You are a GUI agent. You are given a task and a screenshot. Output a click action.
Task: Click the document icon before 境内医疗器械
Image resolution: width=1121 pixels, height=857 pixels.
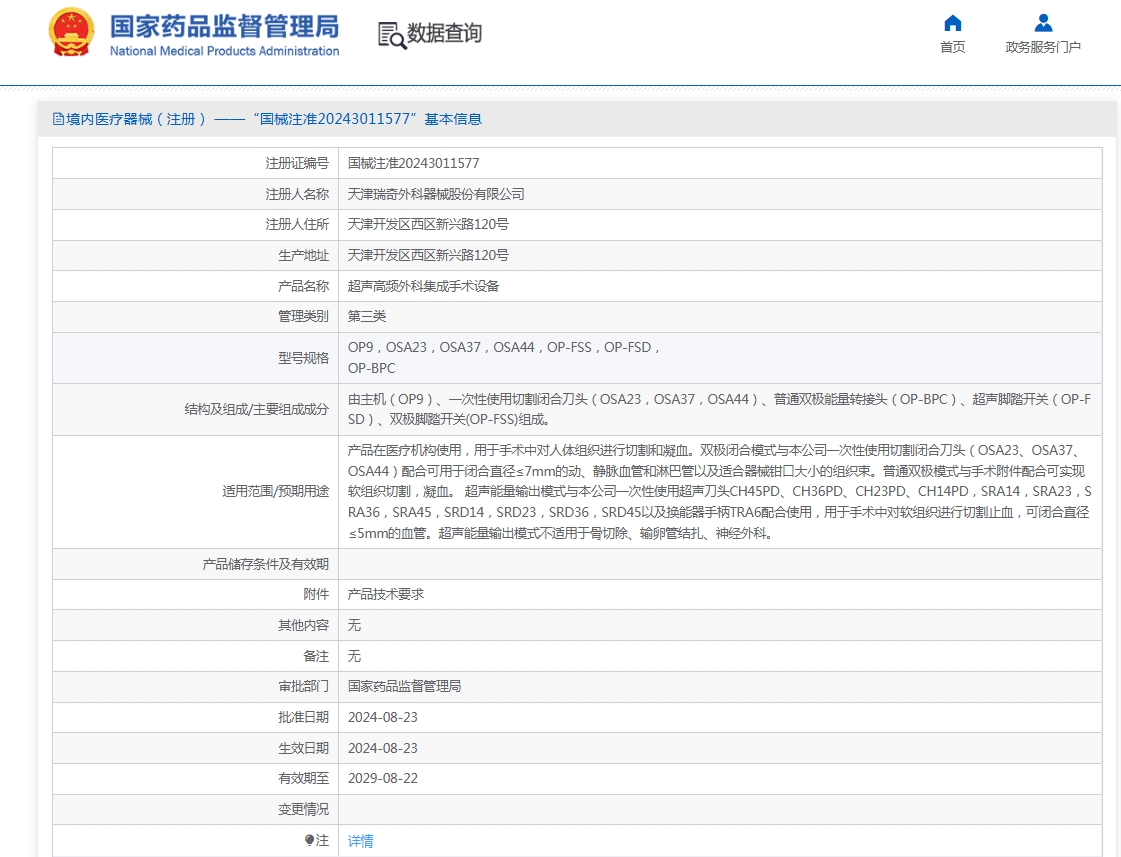pos(58,119)
